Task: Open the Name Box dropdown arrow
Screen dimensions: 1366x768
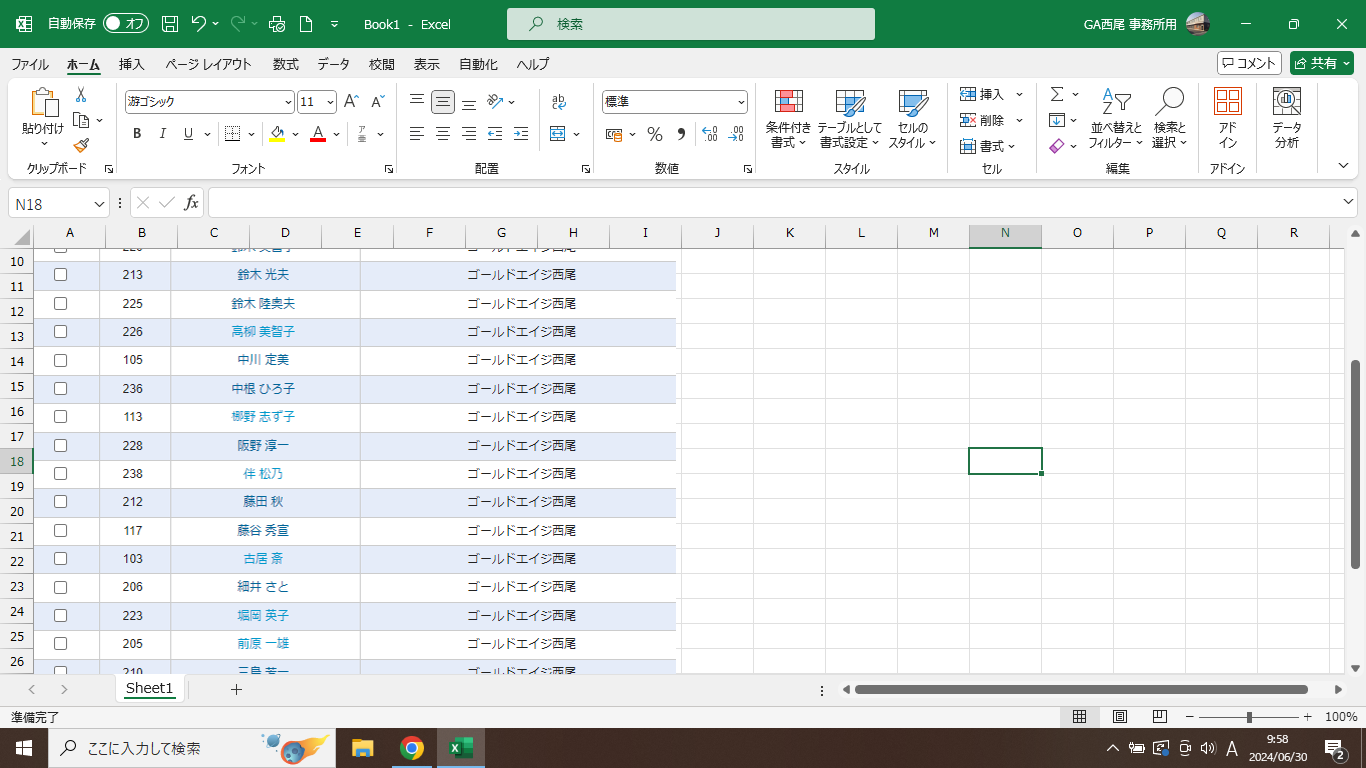Action: coord(99,204)
